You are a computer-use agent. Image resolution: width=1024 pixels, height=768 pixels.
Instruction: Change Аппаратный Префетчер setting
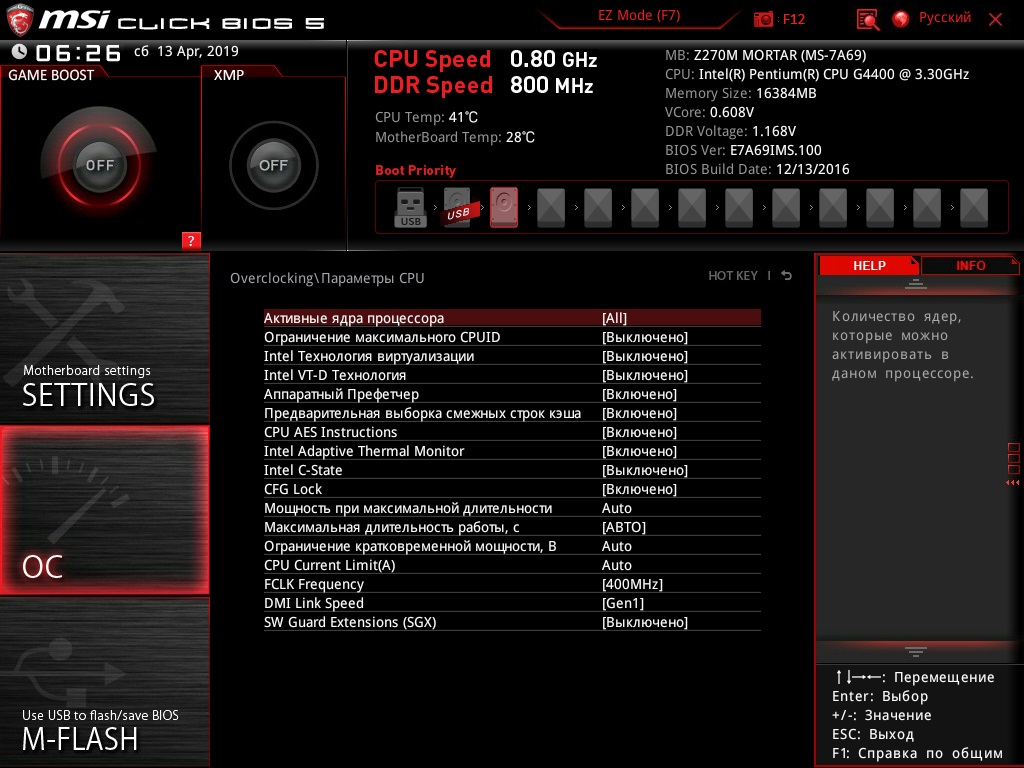click(x=512, y=394)
